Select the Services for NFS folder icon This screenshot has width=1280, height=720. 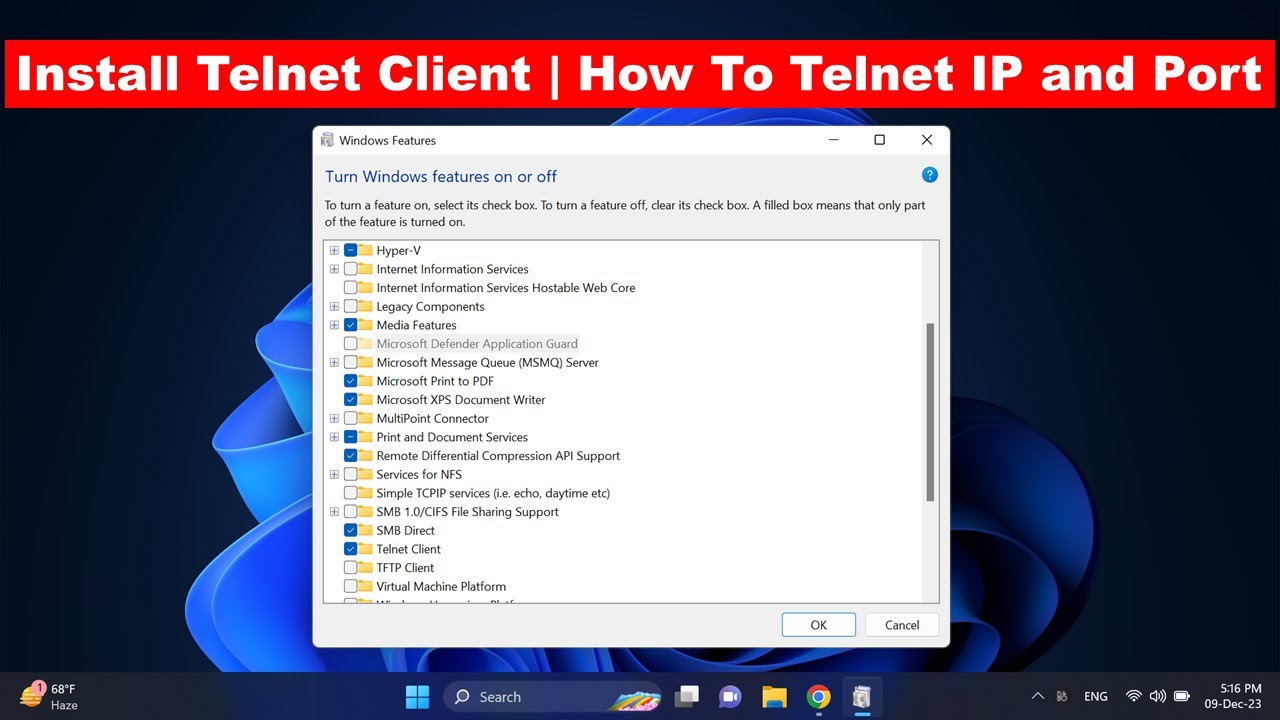[365, 475]
